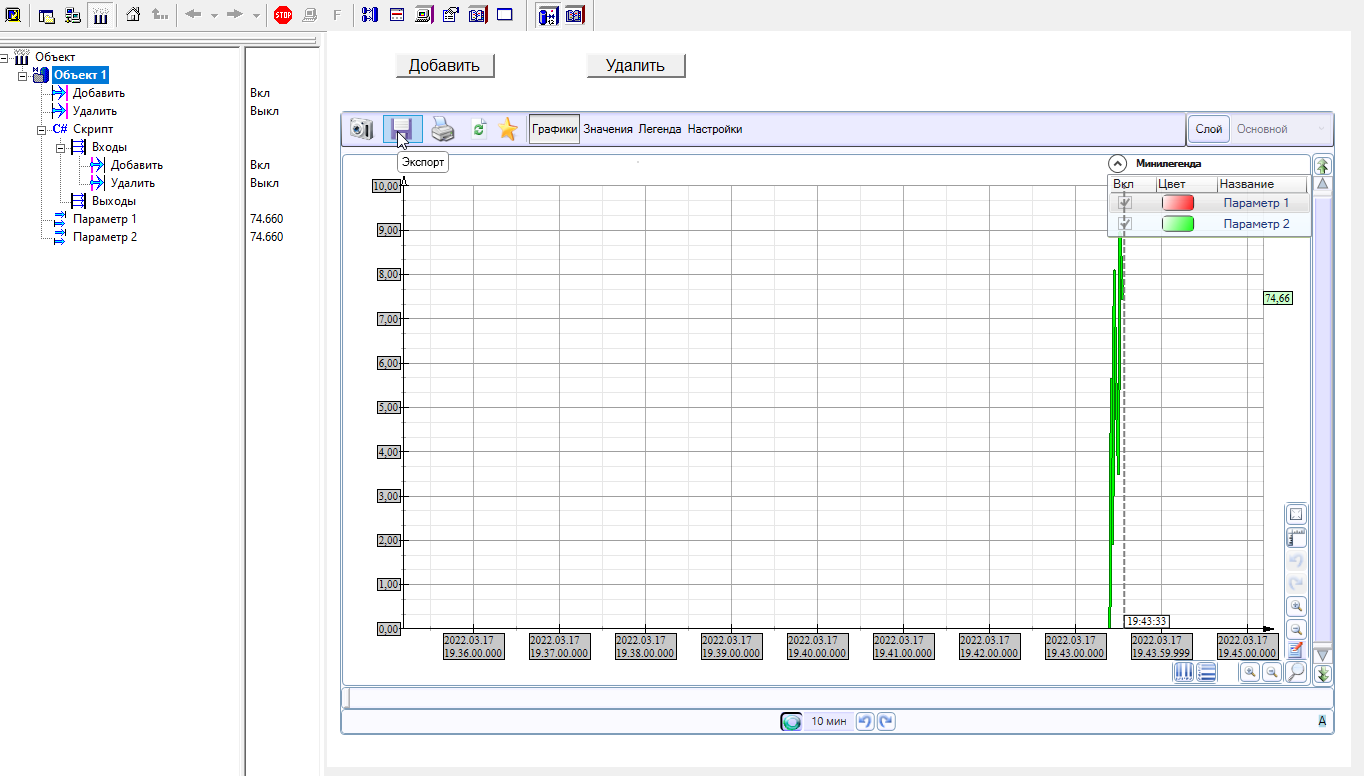This screenshot has height=776, width=1364.
Task: Switch to the Значения tab
Action: 608,129
